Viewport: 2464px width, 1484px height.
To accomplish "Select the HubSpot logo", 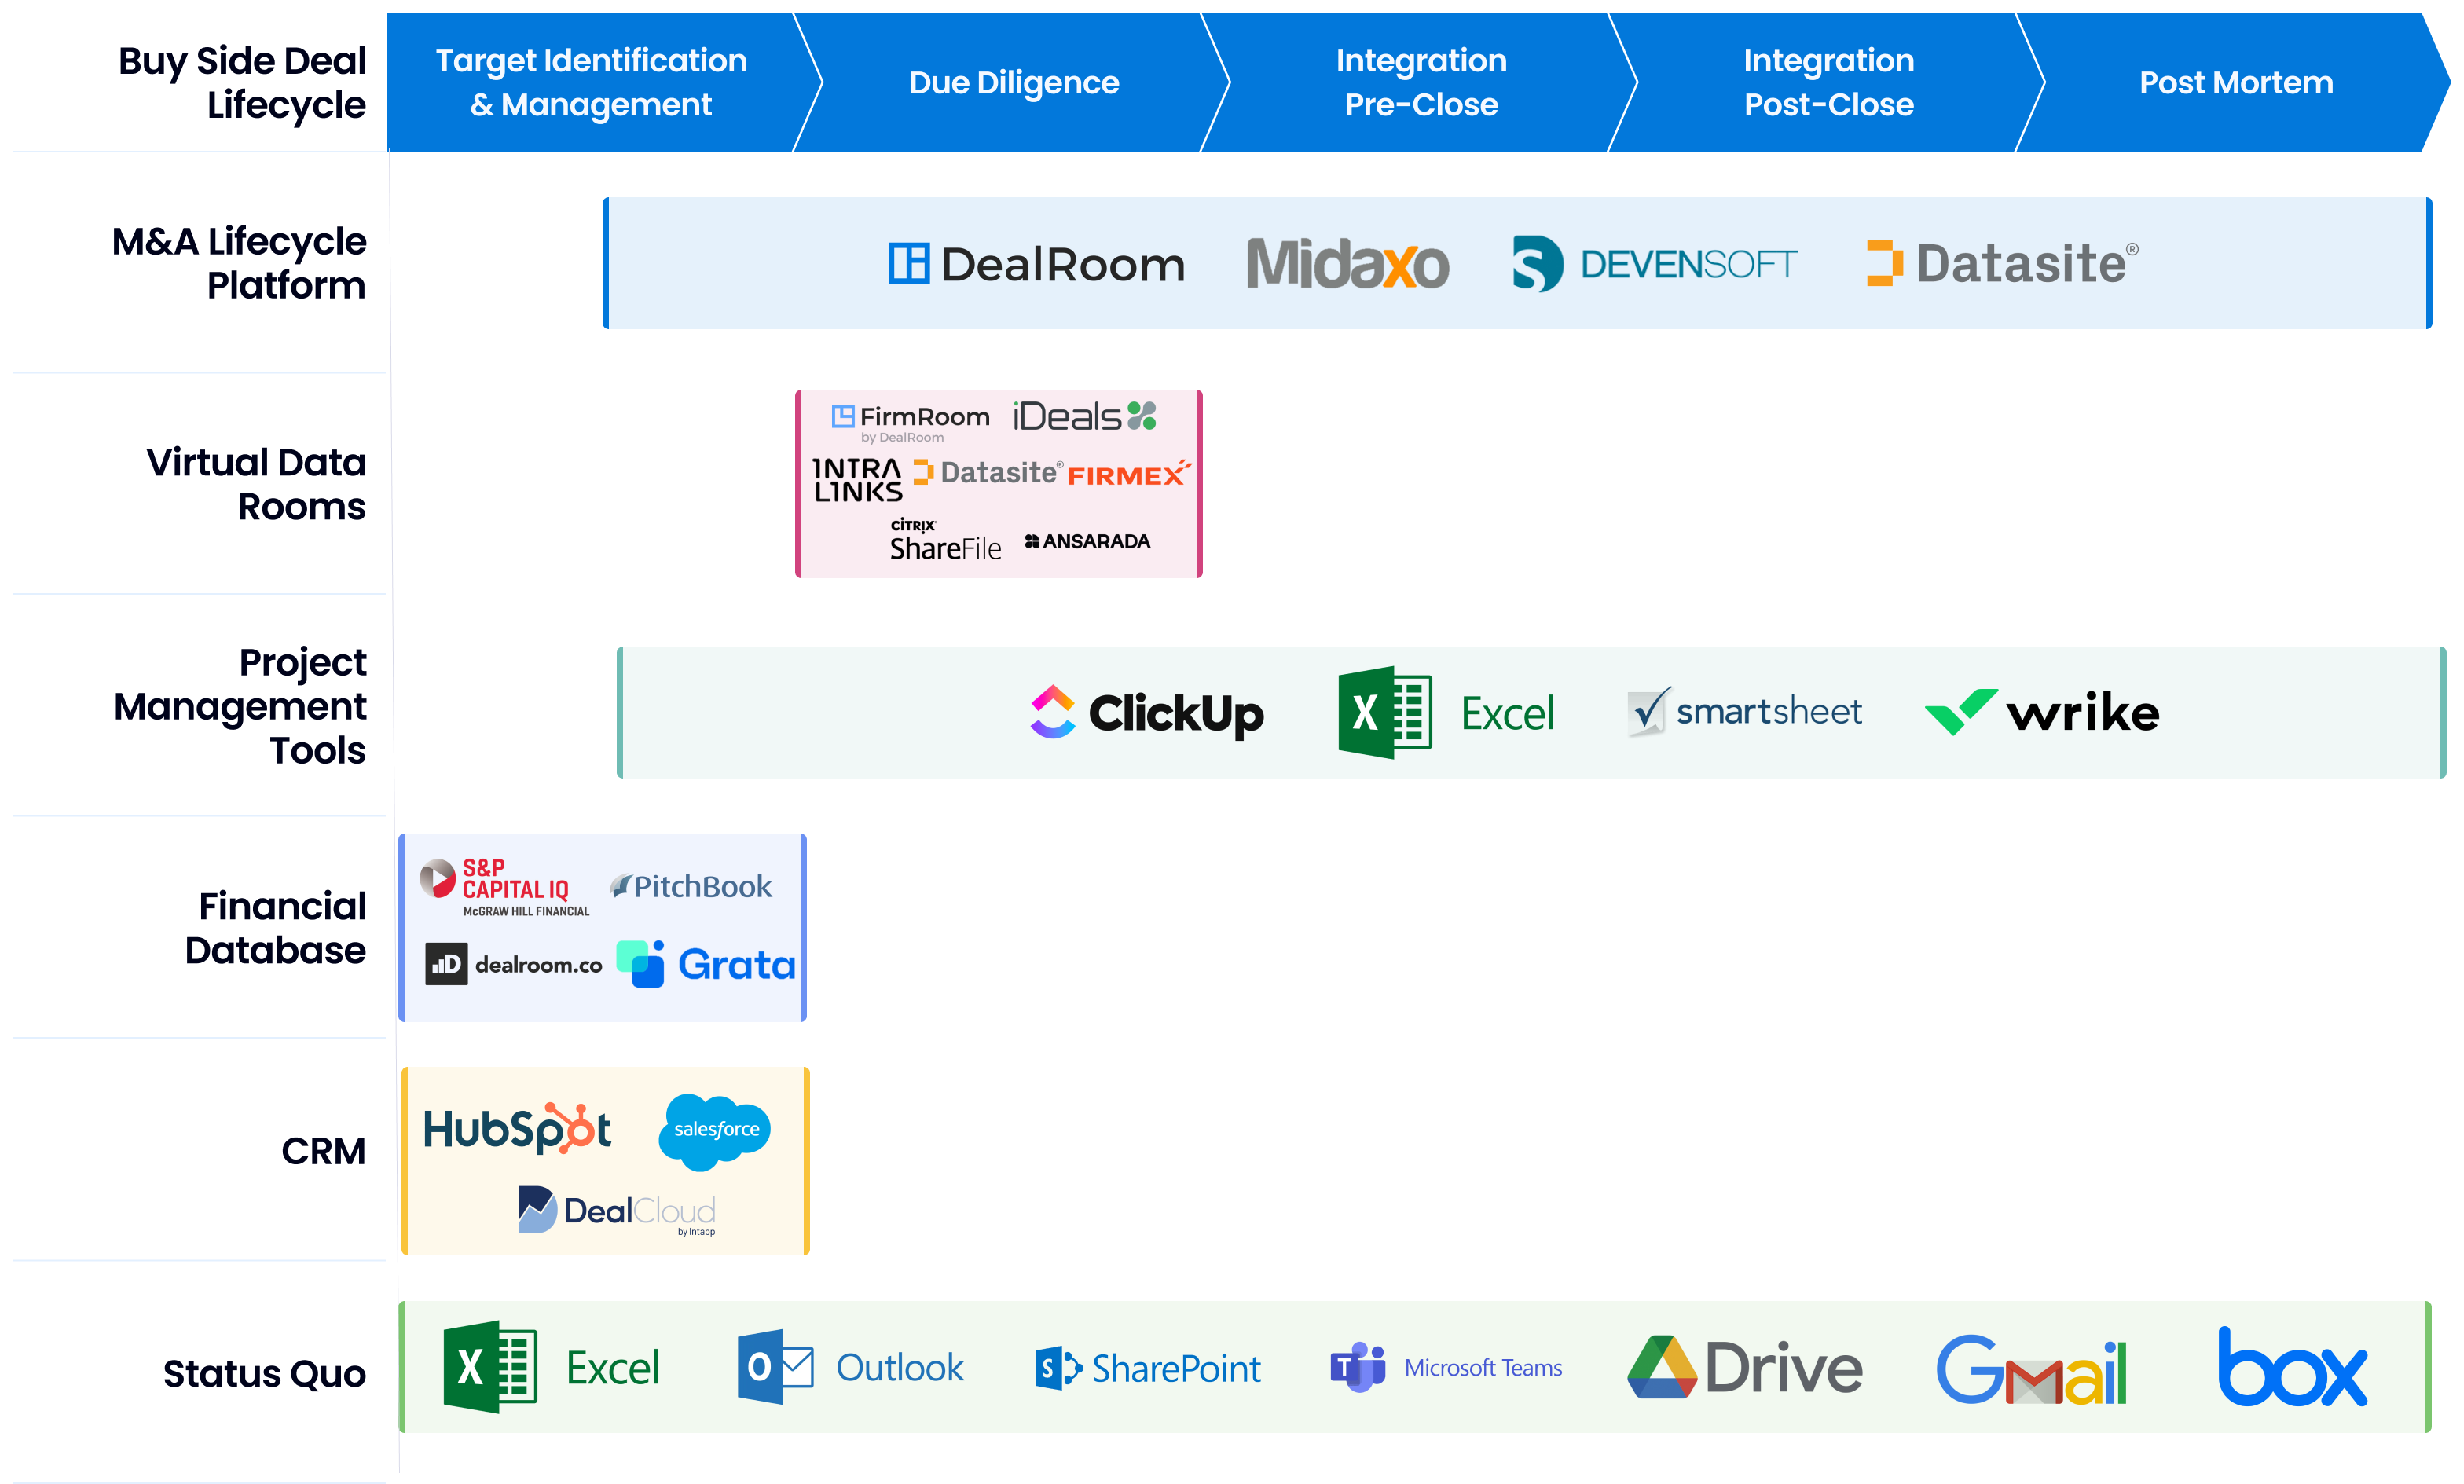I will [x=517, y=1129].
